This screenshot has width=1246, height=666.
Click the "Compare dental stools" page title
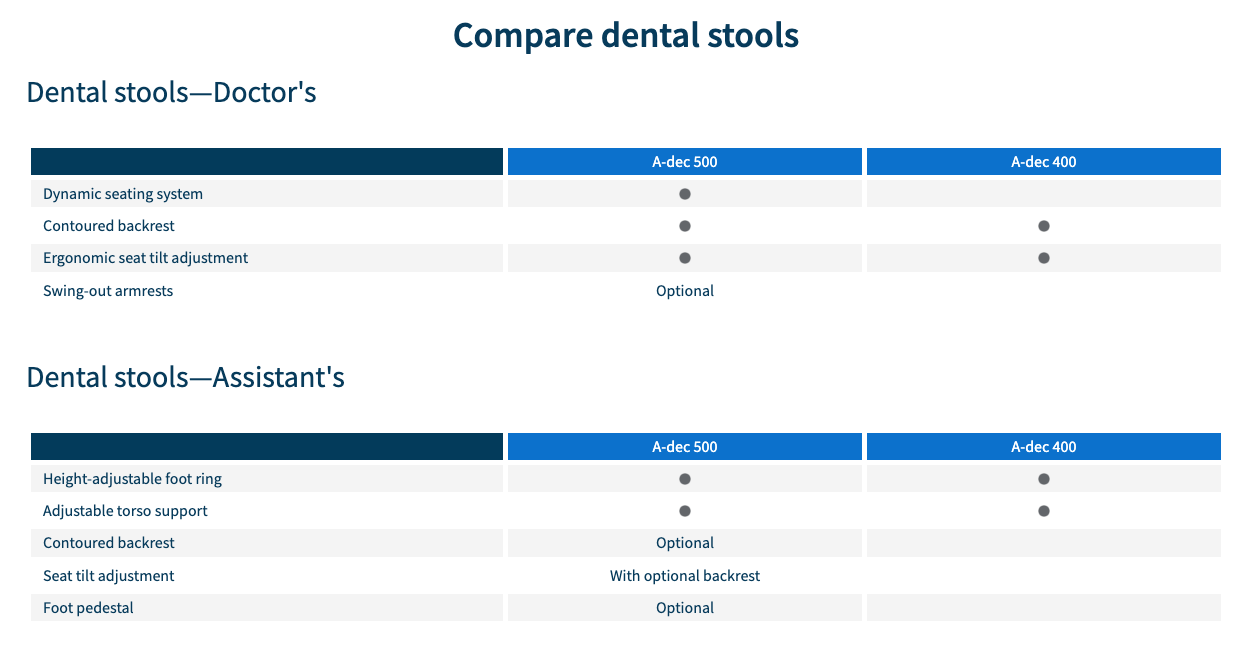(626, 36)
